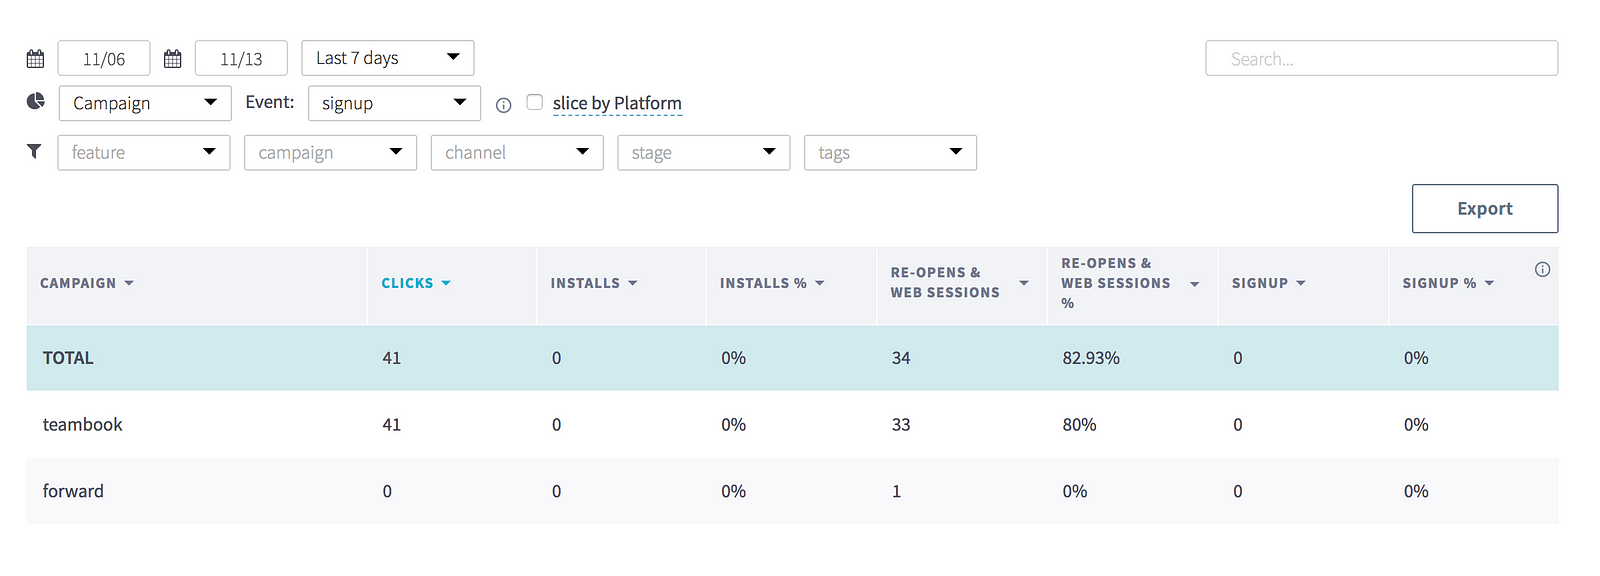Open the Campaign grouping dropdown
1600x576 pixels.
(145, 103)
